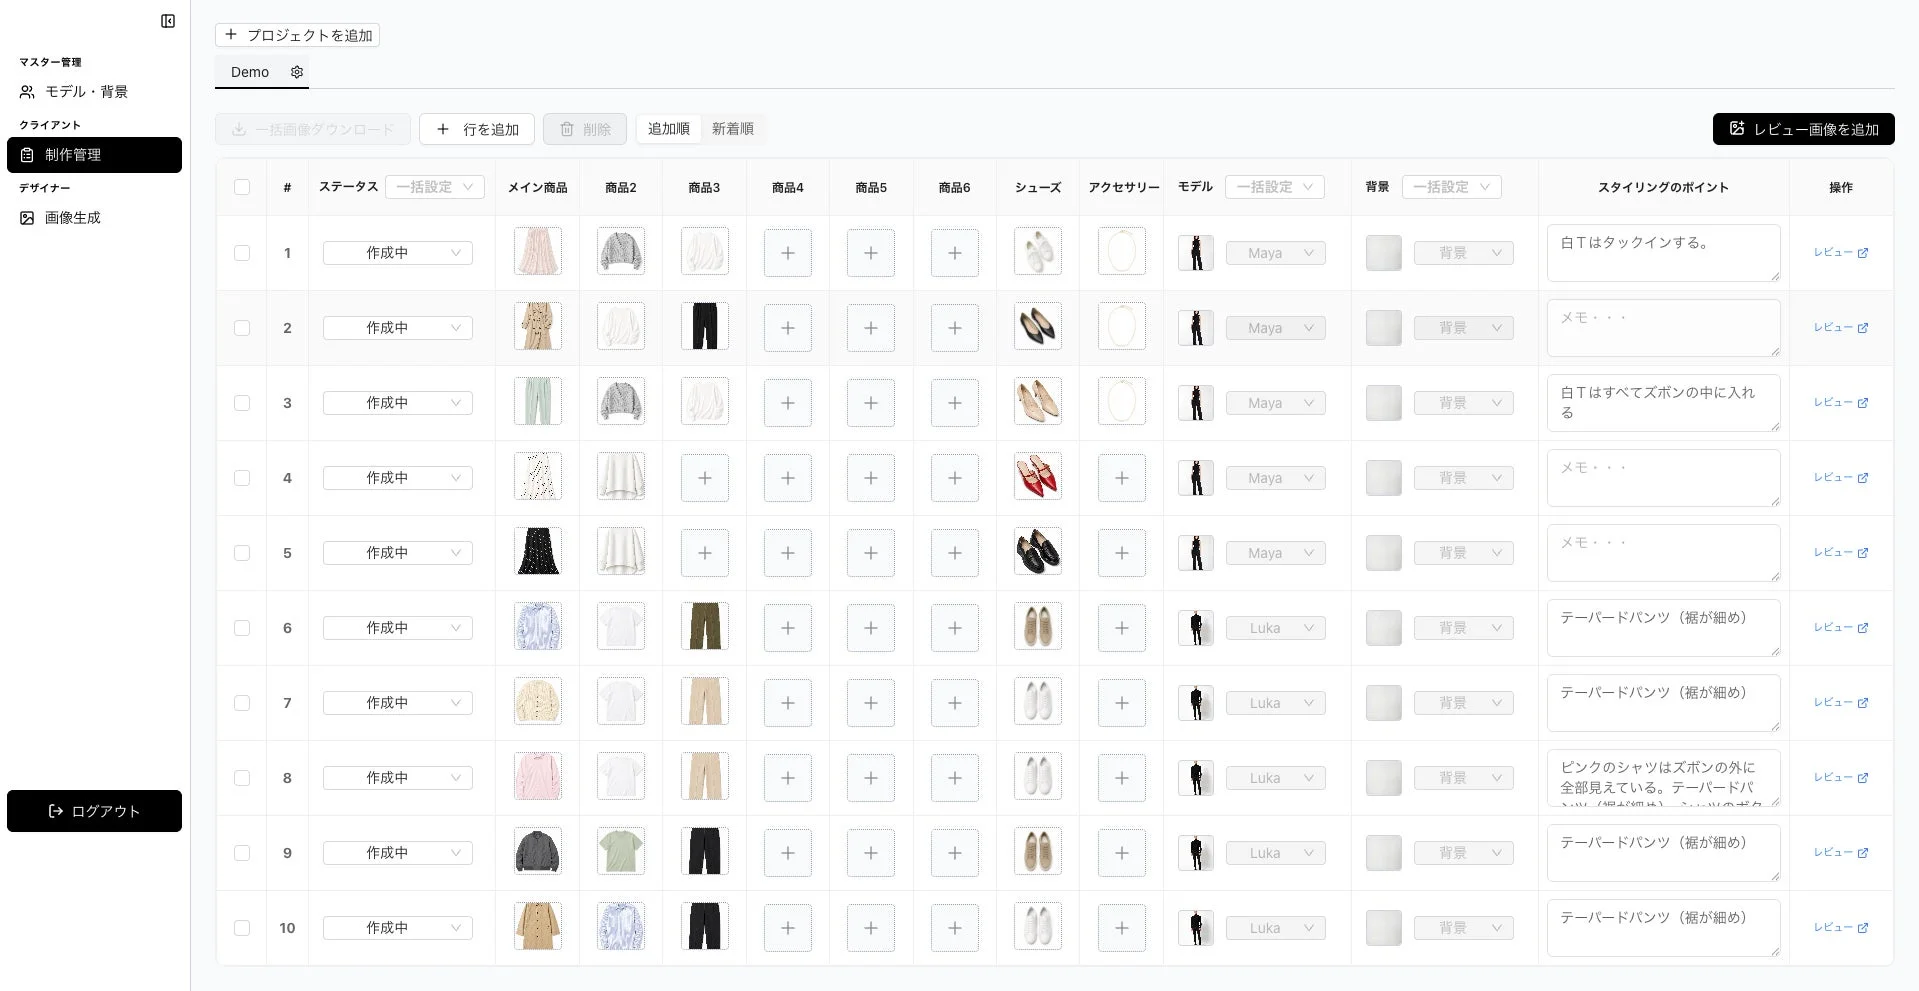This screenshot has width=1919, height=991.
Task: Edit row 3 styling note textarea
Action: [1664, 403]
